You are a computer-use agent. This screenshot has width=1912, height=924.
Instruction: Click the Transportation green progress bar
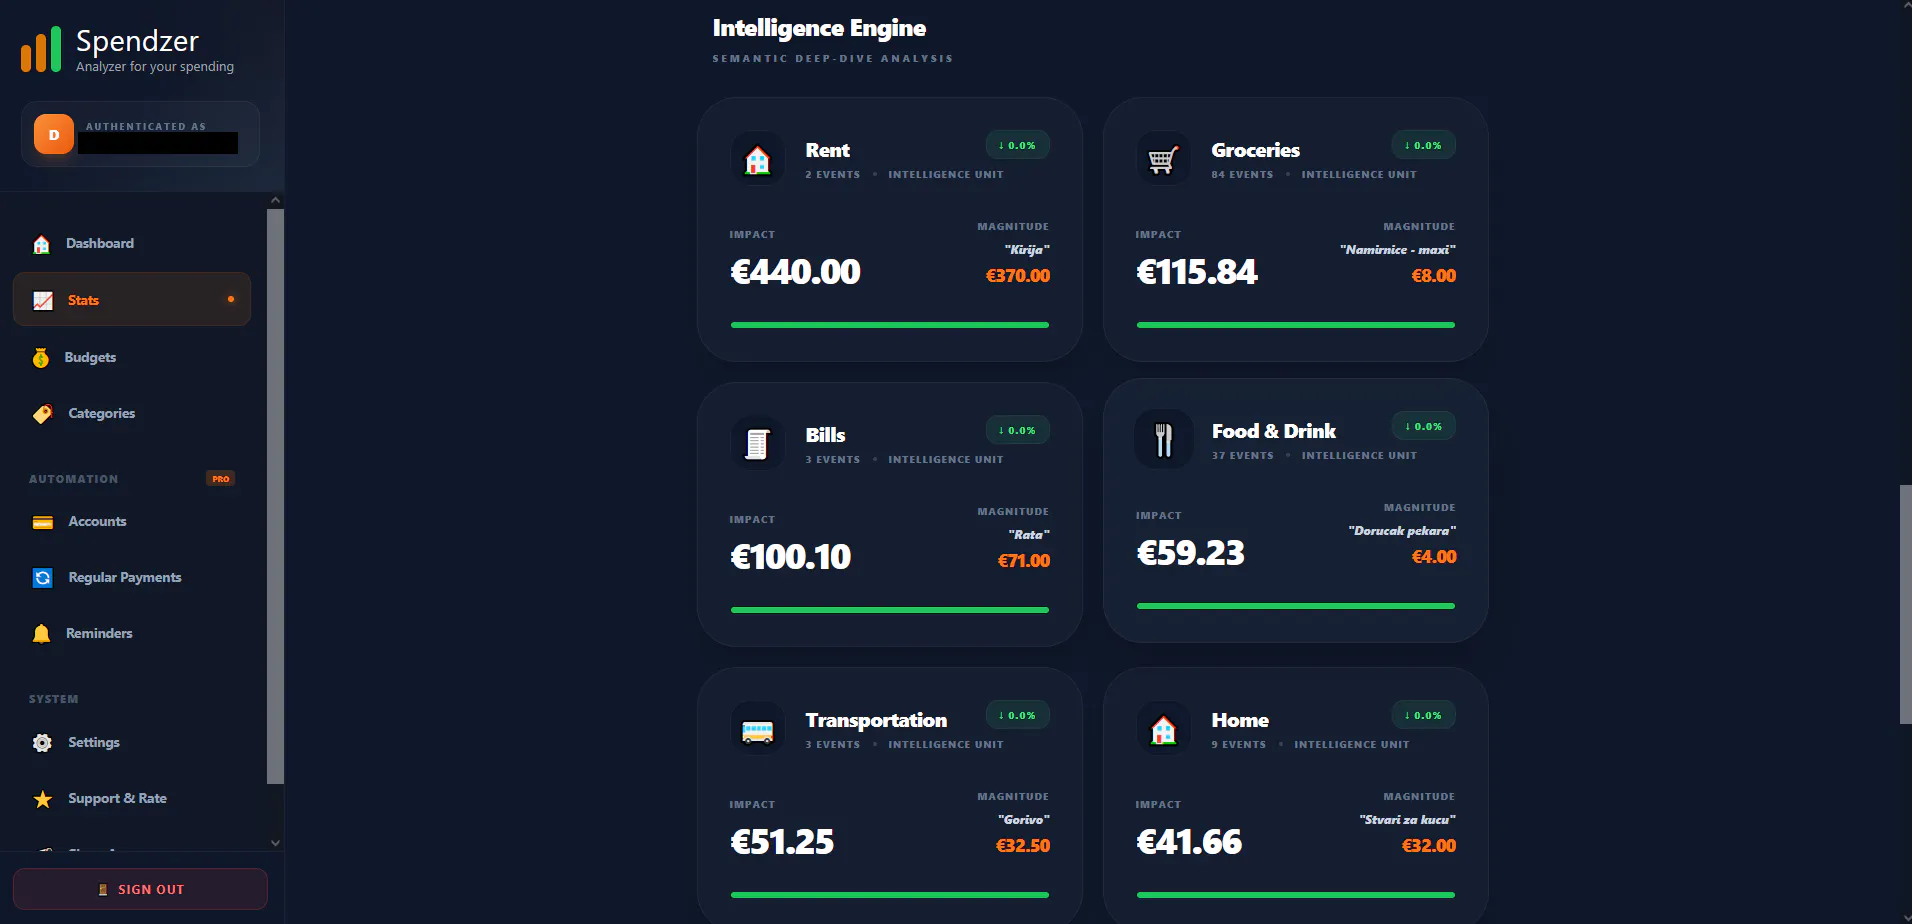pos(890,895)
